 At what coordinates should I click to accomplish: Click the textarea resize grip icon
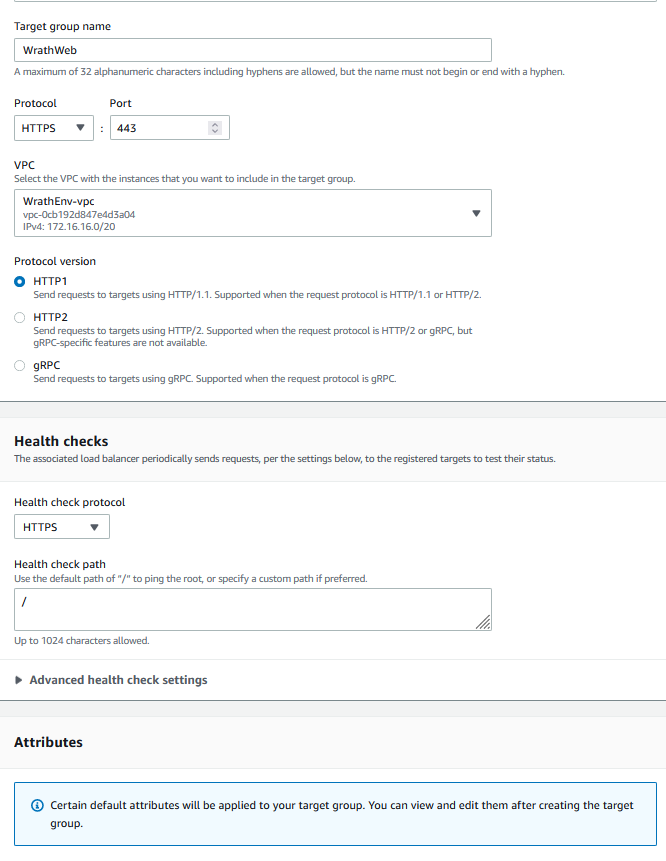483,622
